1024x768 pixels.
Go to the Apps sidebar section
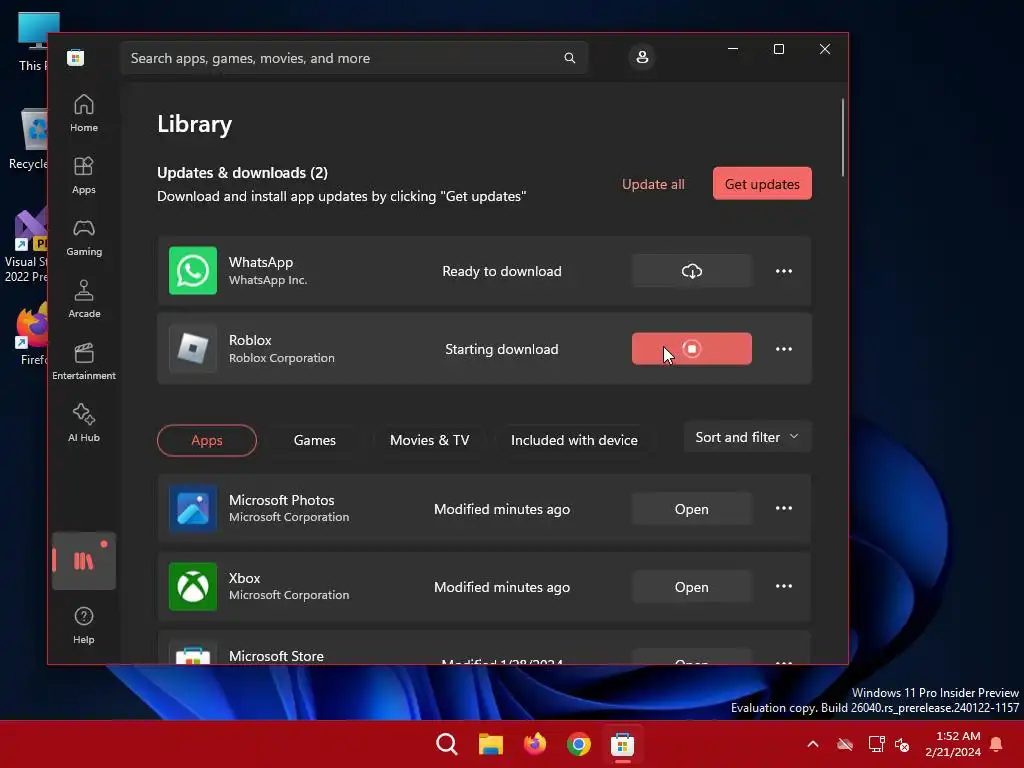[84, 176]
